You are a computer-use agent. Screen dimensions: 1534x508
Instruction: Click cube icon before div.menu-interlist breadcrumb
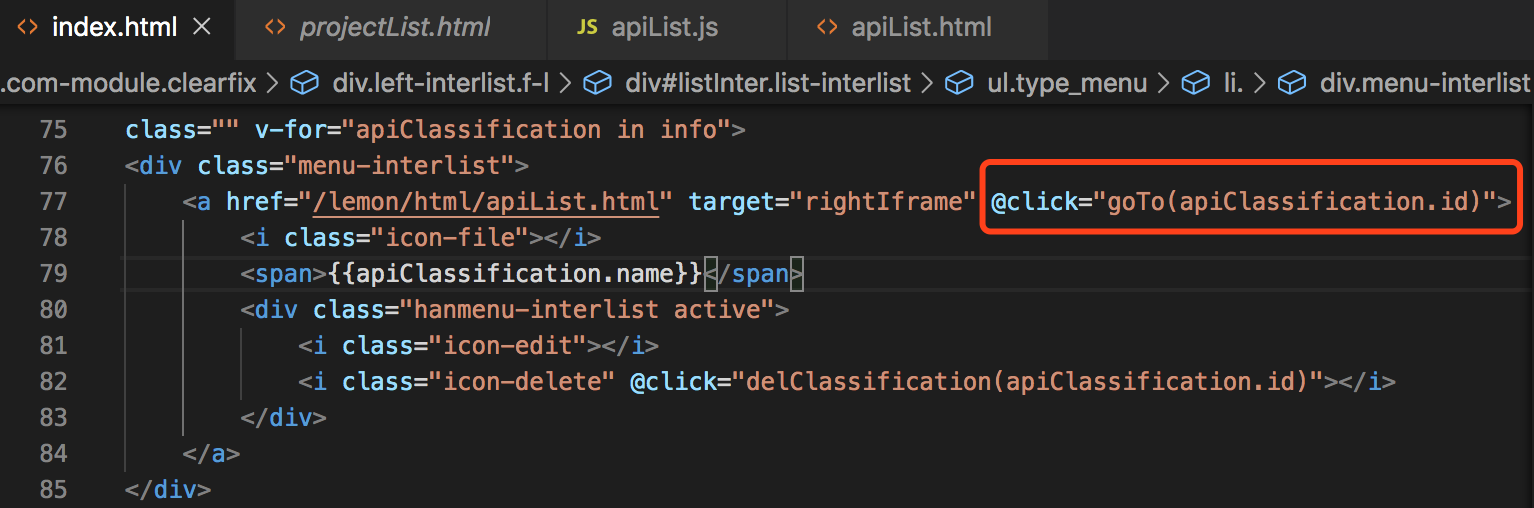[x=1293, y=83]
